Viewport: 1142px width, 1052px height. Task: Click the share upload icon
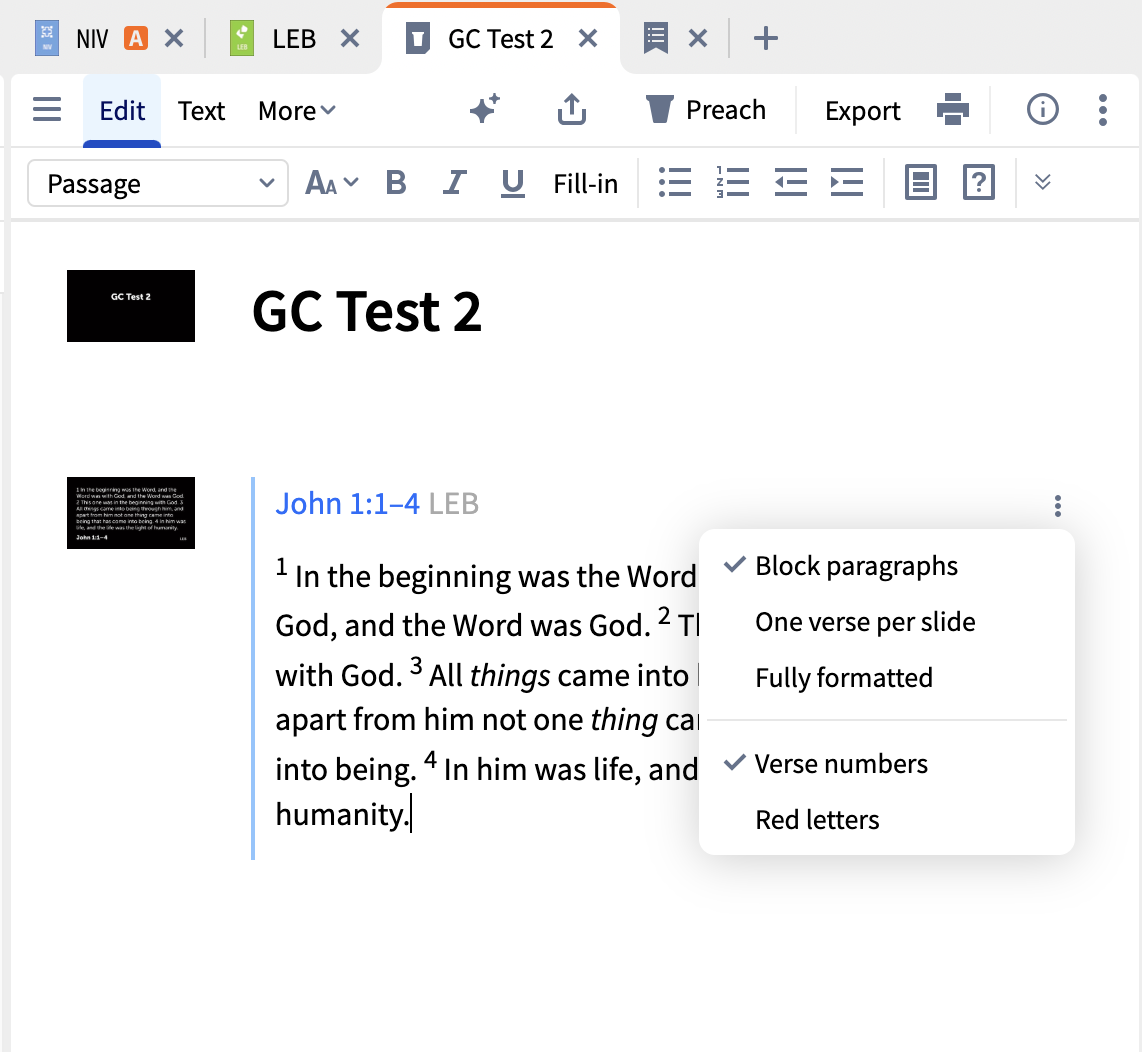[572, 109]
